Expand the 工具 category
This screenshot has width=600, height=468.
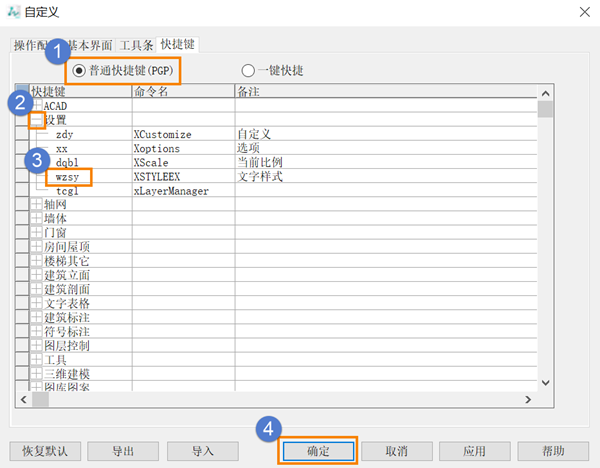(37, 360)
